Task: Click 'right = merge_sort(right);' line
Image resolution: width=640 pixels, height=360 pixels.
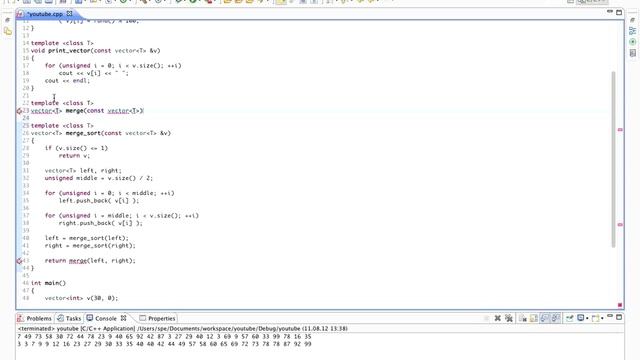Action: [90, 245]
